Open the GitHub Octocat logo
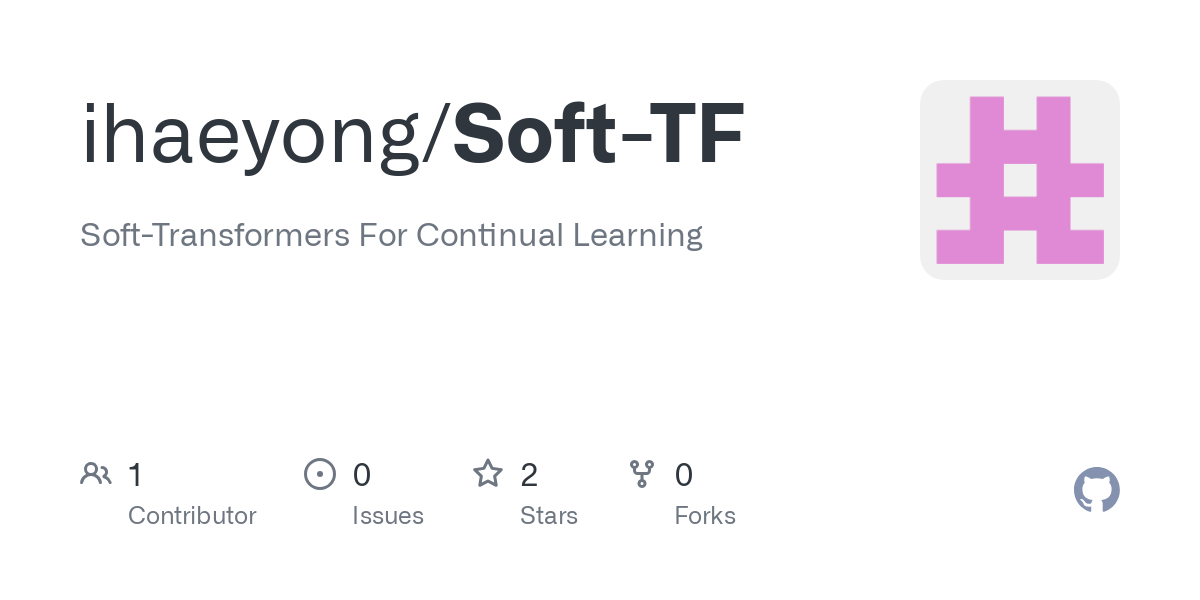The width and height of the screenshot is (1200, 600). (1096, 490)
